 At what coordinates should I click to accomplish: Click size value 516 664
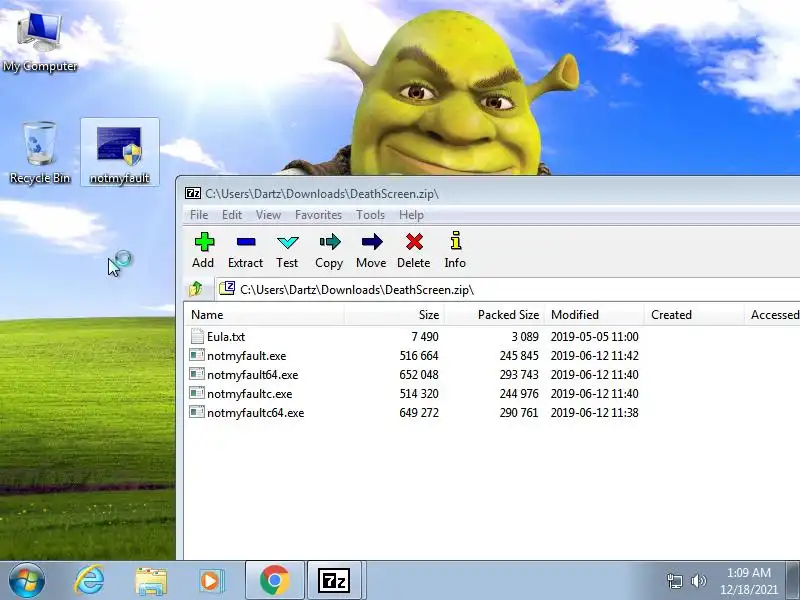[x=419, y=356]
